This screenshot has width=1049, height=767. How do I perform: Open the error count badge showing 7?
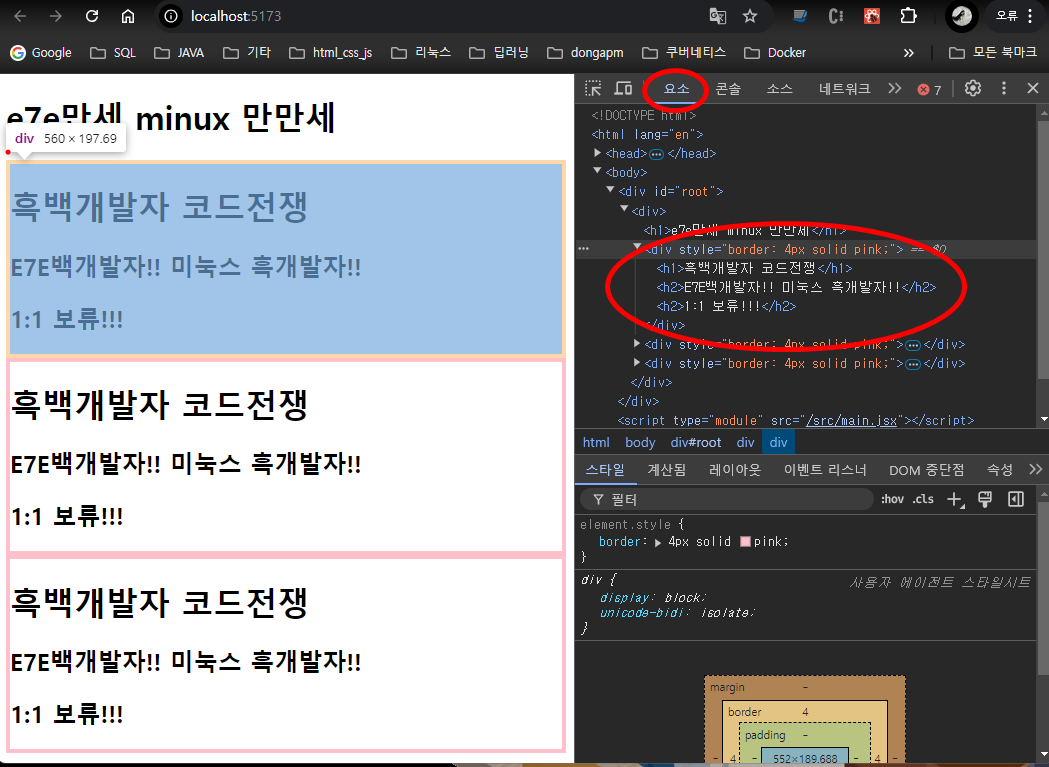tap(929, 90)
